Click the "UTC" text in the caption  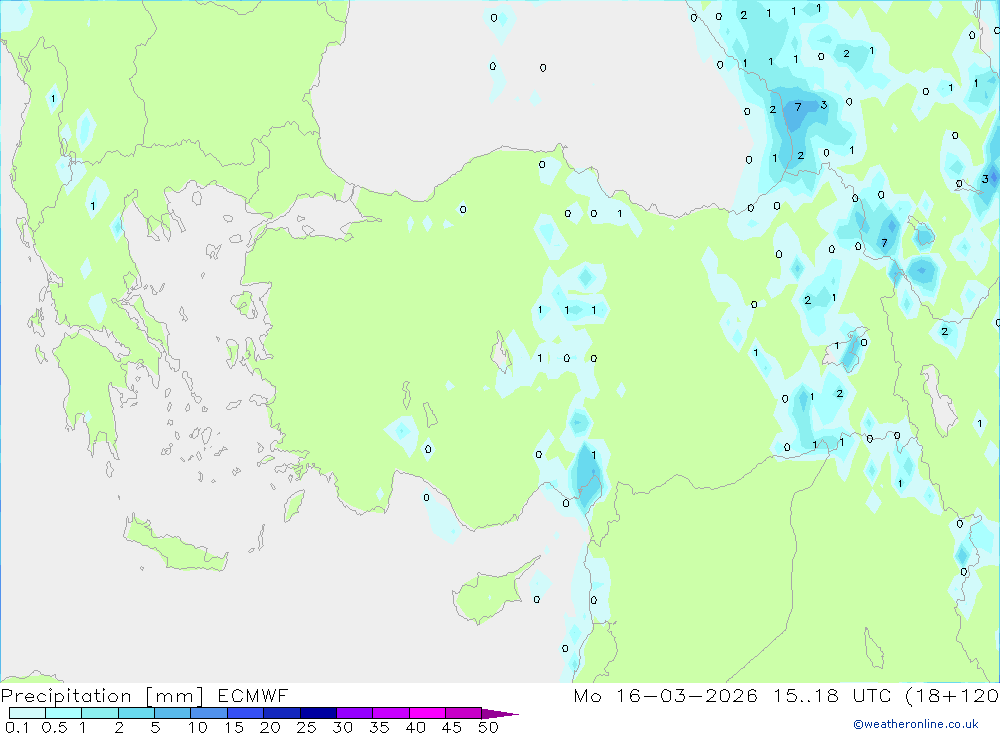tap(872, 695)
